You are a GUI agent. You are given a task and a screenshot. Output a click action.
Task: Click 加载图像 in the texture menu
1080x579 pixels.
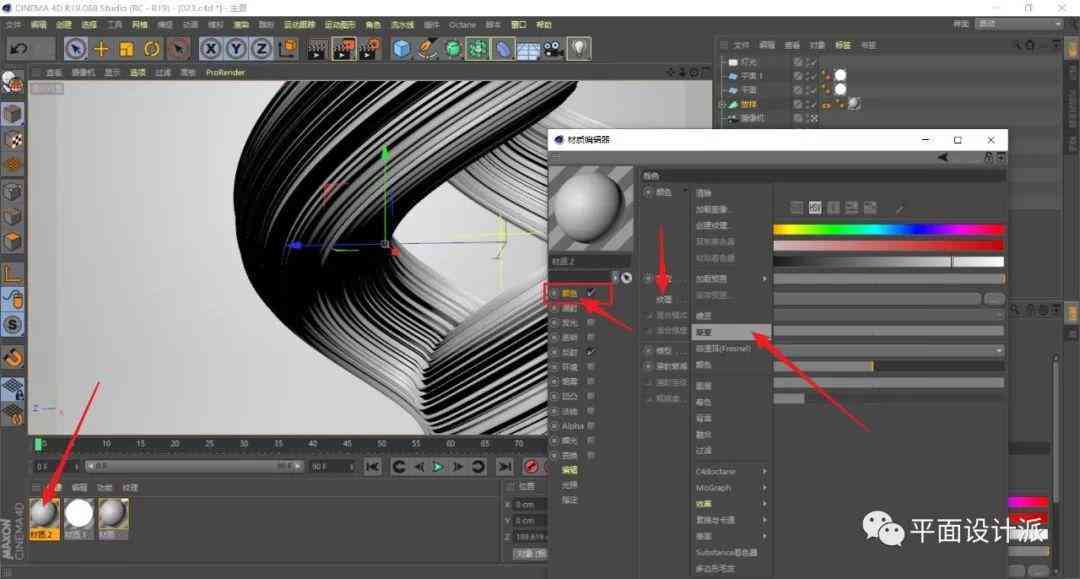point(712,209)
